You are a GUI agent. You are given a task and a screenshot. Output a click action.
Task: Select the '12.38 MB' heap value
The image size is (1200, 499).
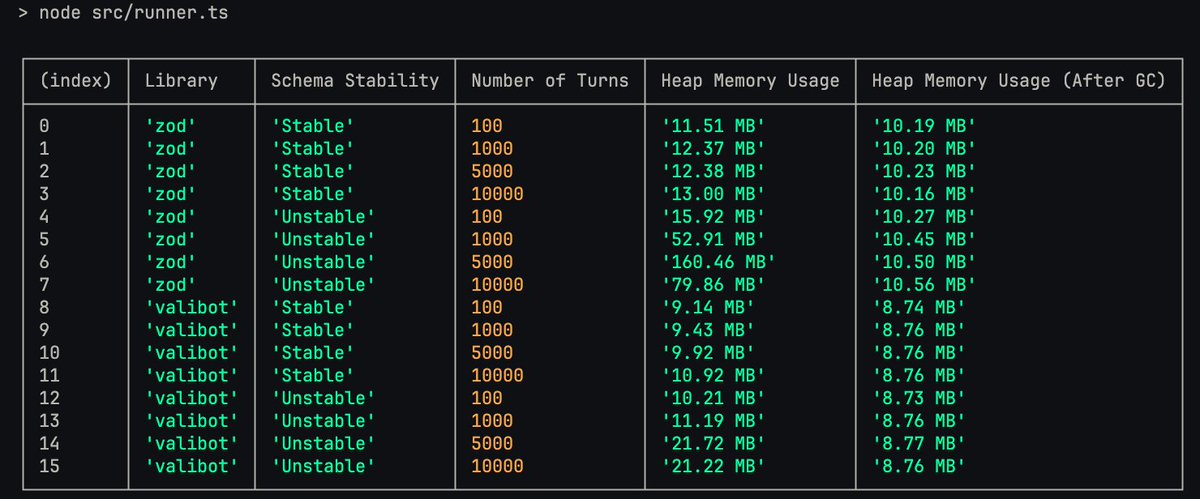[713, 171]
